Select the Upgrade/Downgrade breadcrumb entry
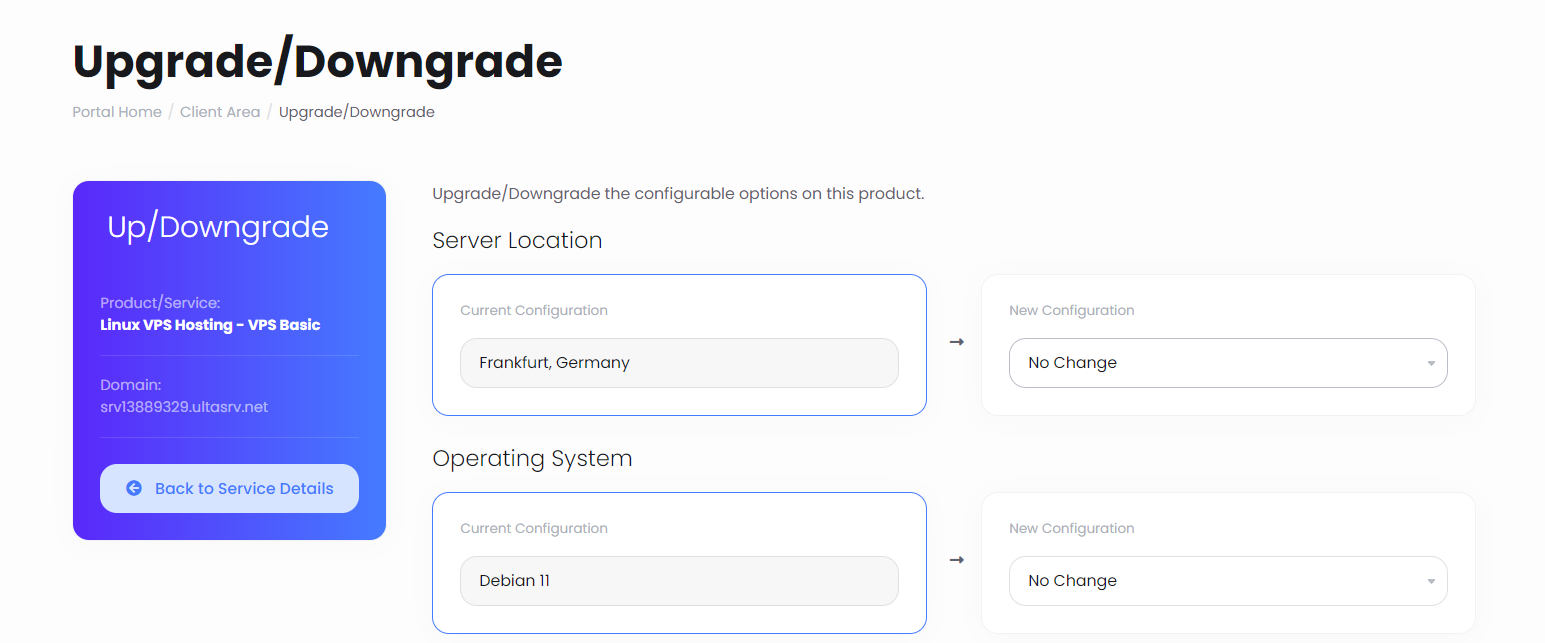The width and height of the screenshot is (1545, 643). [x=357, y=111]
